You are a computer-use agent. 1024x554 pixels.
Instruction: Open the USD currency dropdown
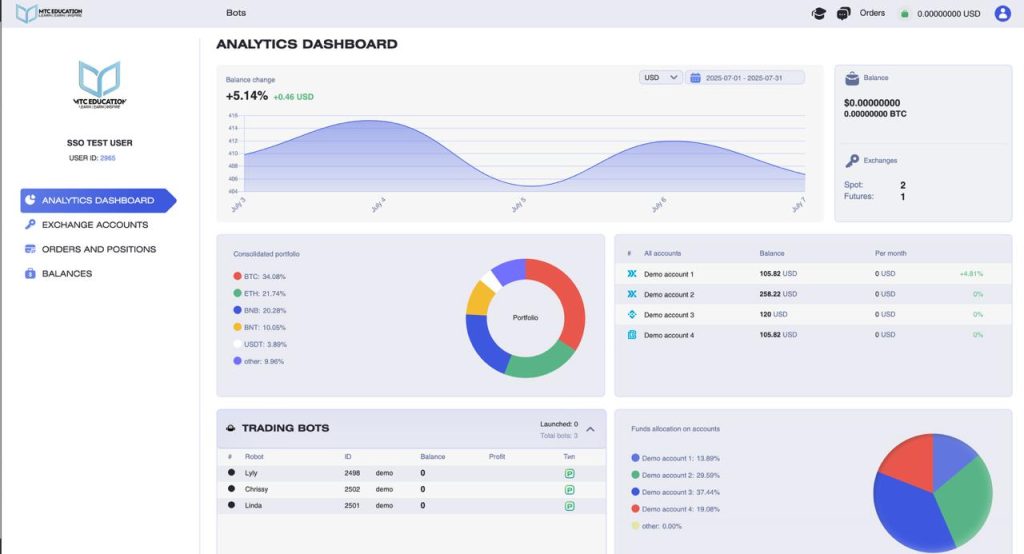coord(660,77)
